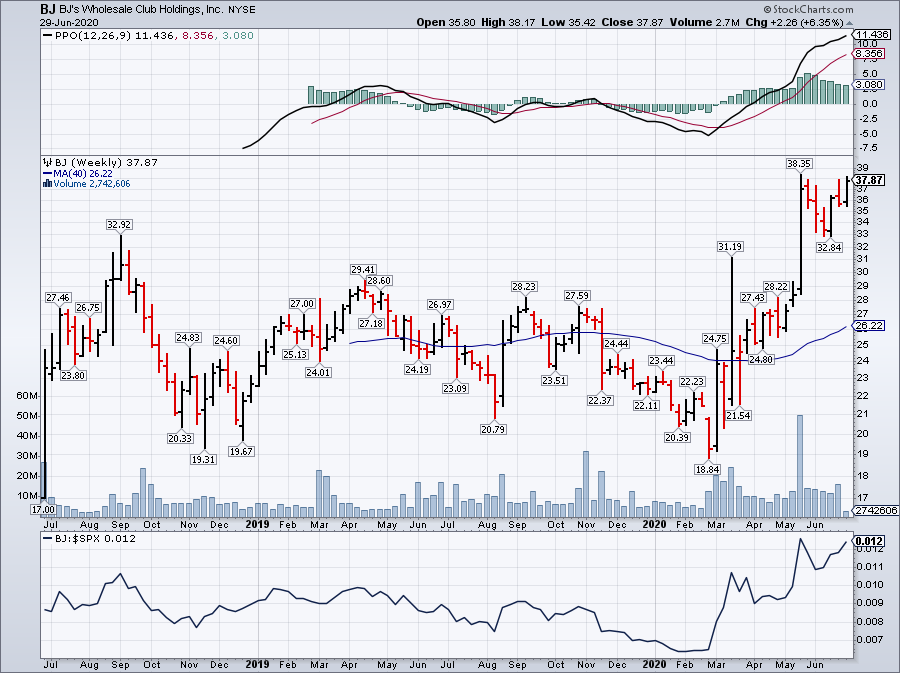Click the 32.84 low price marker
Viewport: 900px width, 673px height.
coord(829,247)
